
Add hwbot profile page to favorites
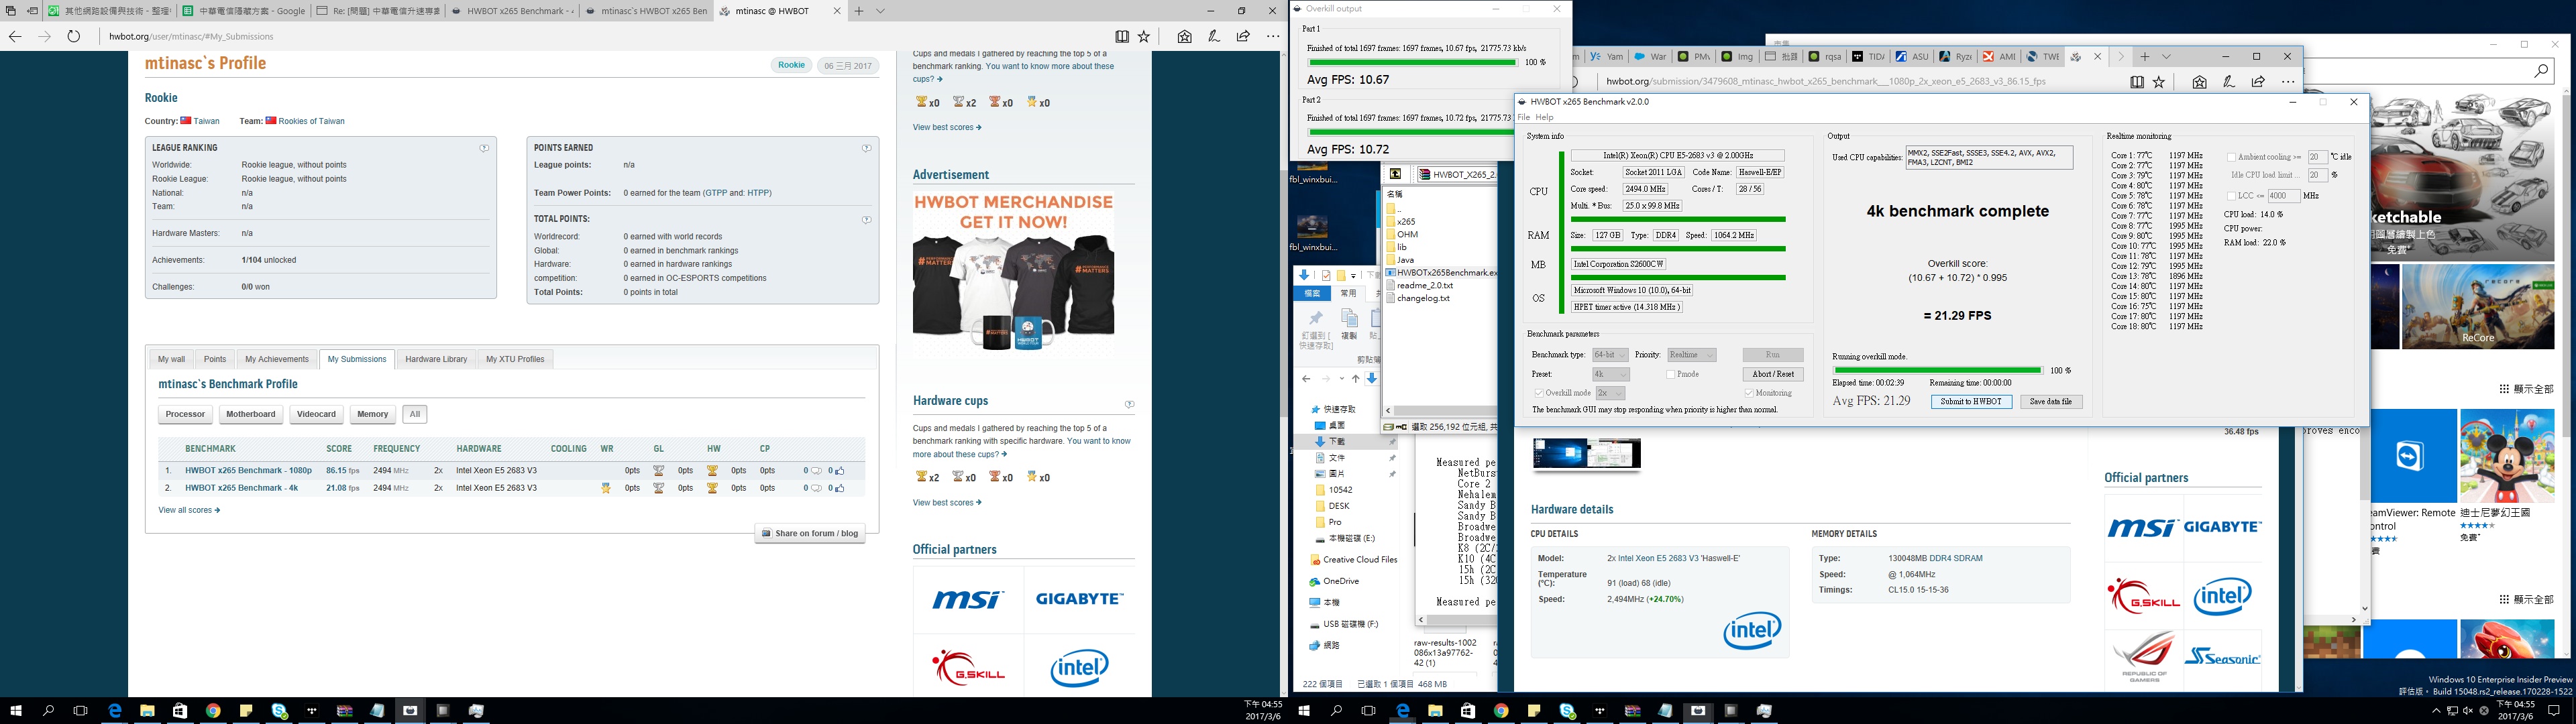pyautogui.click(x=1144, y=36)
